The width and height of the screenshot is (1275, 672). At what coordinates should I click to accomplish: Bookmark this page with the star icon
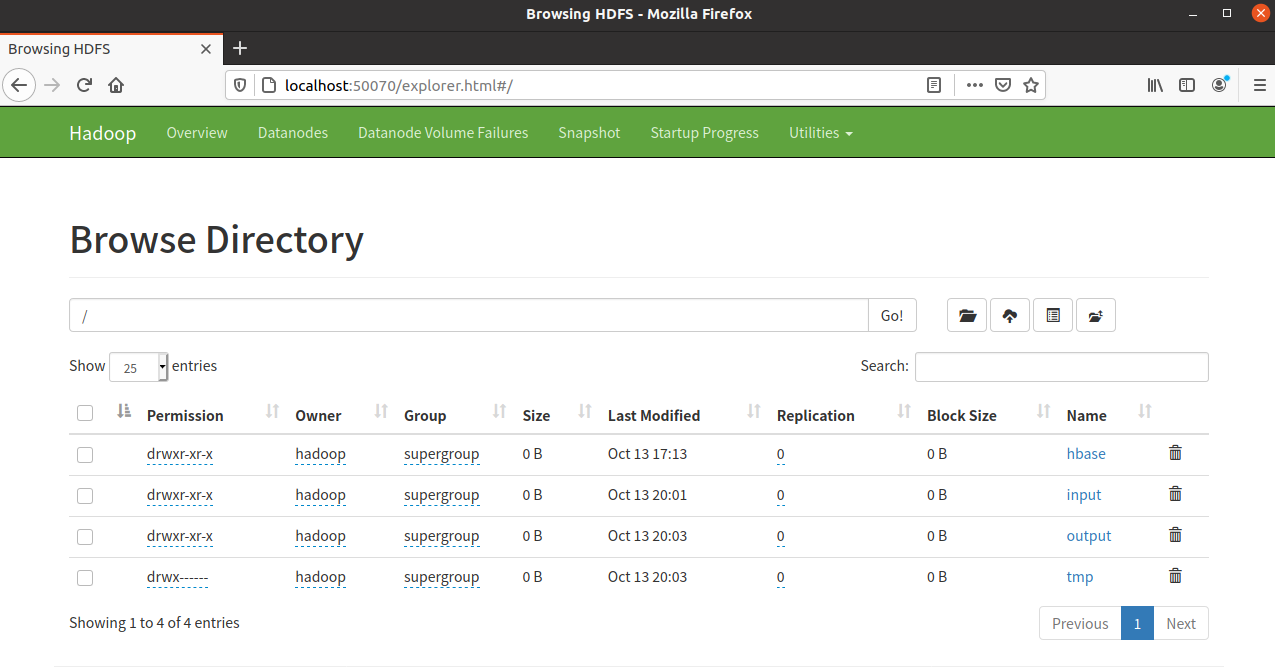pos(1031,85)
